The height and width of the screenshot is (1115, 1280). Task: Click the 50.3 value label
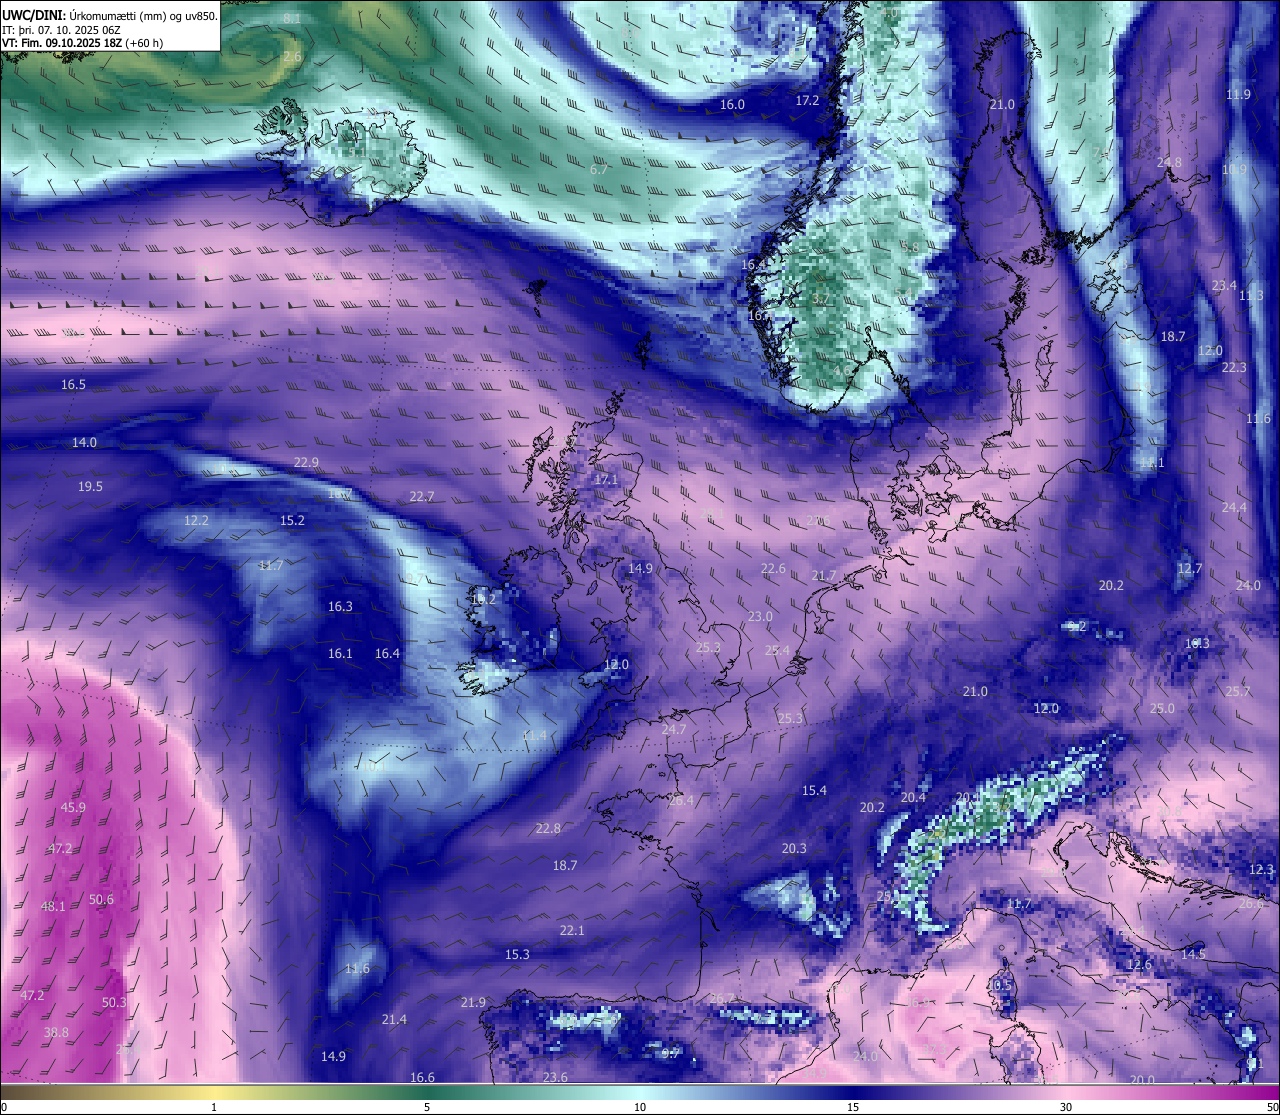pos(114,1003)
